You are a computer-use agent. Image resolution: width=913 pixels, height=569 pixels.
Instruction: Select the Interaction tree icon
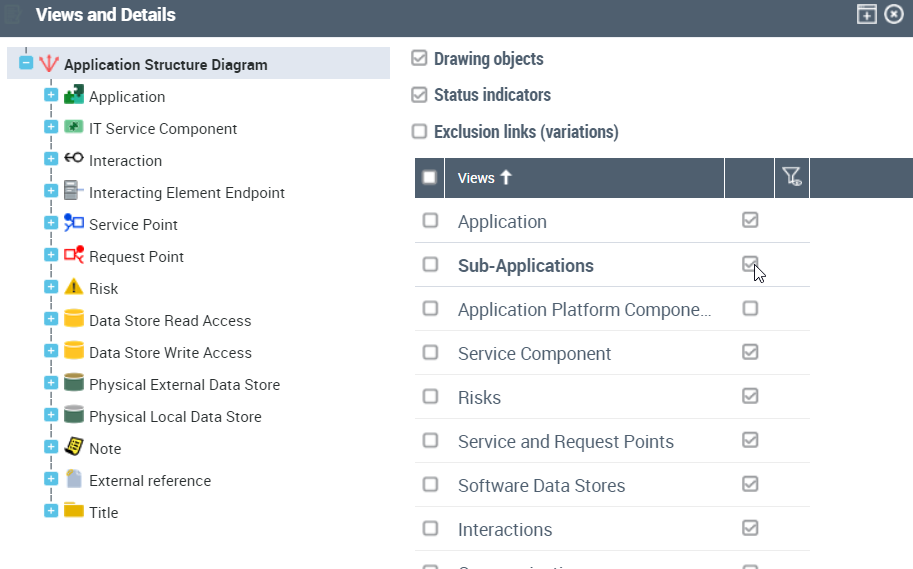74,160
